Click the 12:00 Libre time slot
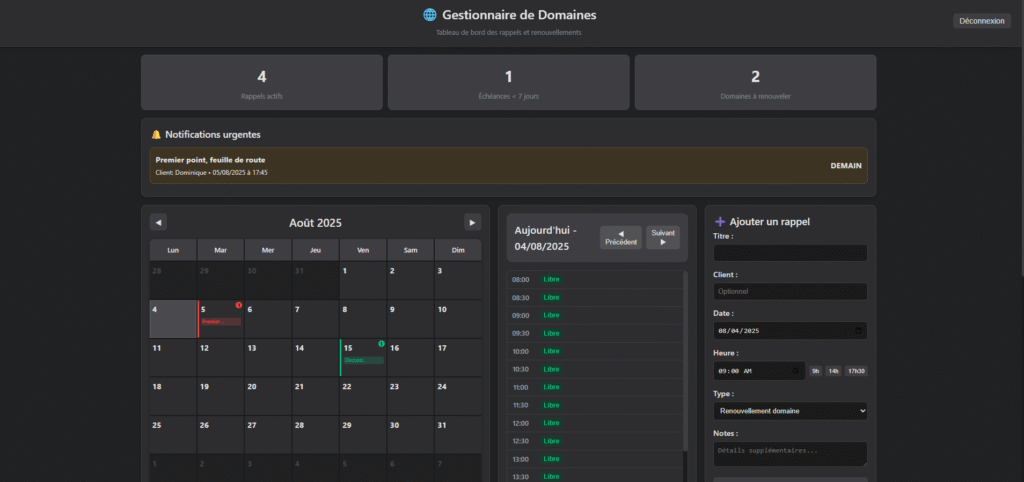The height and width of the screenshot is (482, 1024). (595, 423)
